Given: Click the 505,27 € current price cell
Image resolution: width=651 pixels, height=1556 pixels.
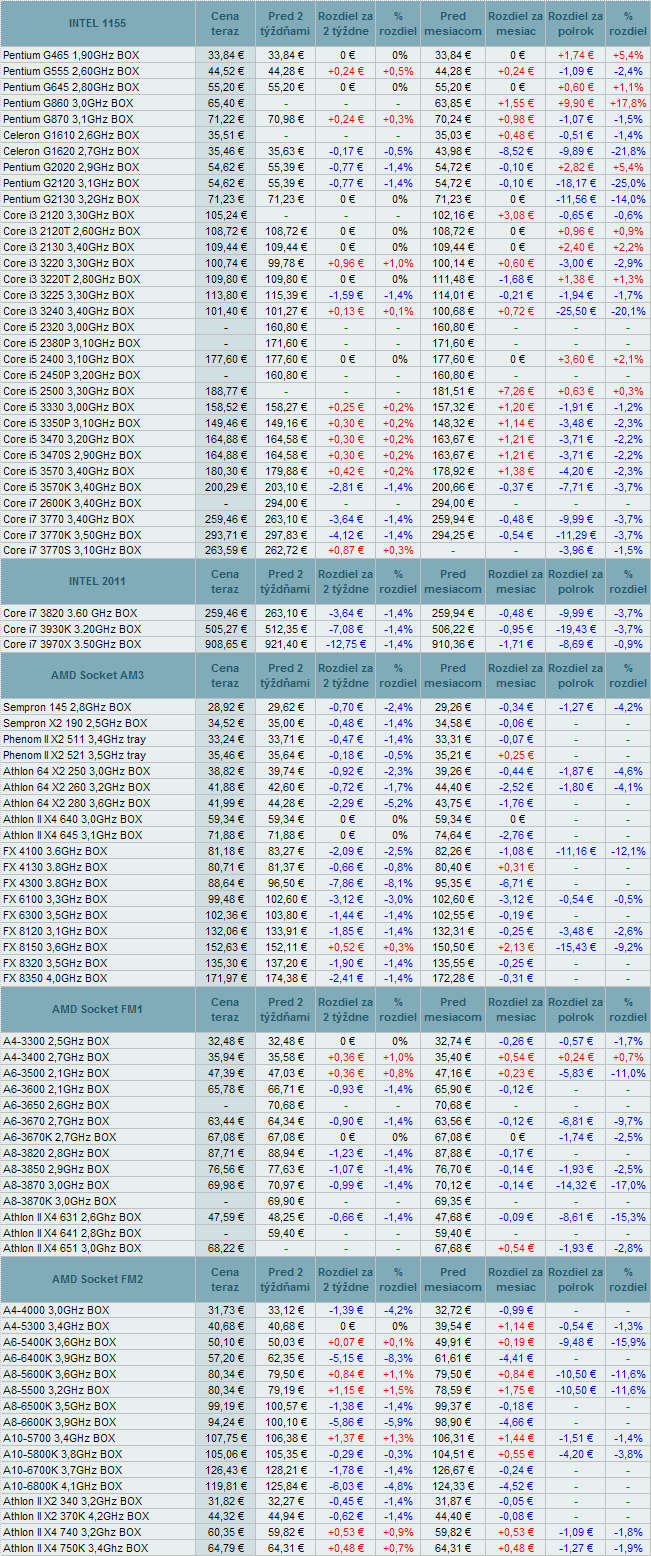Looking at the screenshot, I should click(x=225, y=628).
